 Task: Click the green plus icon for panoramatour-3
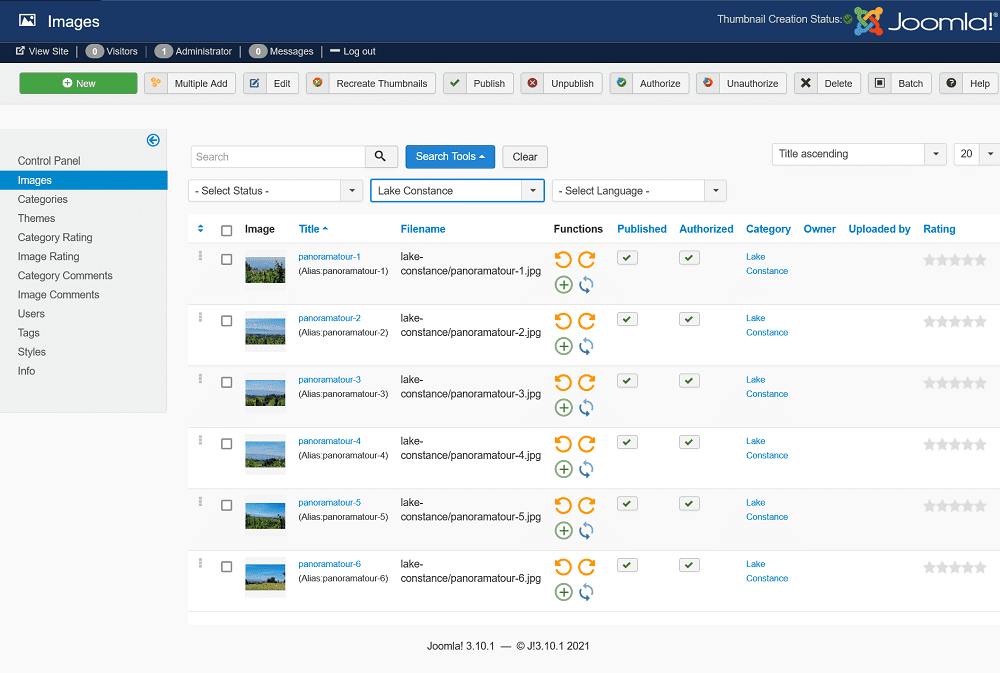[563, 408]
